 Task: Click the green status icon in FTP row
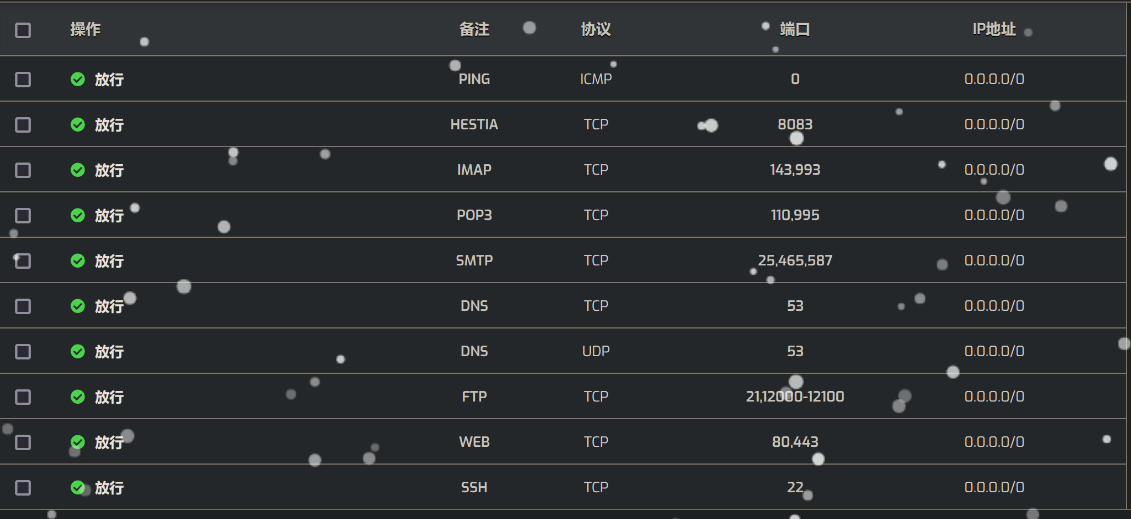point(78,397)
